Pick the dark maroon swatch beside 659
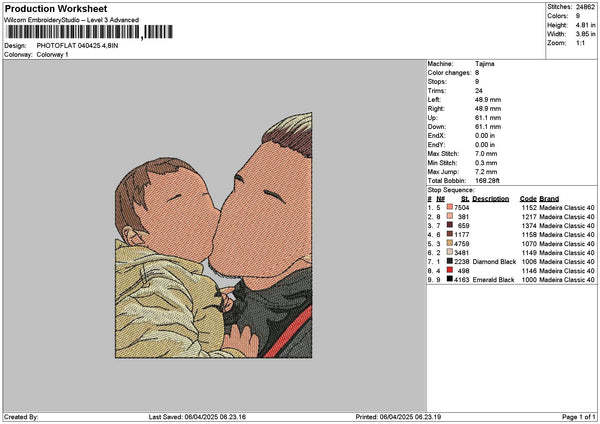Image resolution: width=600 pixels, height=424 pixels. [x=450, y=225]
